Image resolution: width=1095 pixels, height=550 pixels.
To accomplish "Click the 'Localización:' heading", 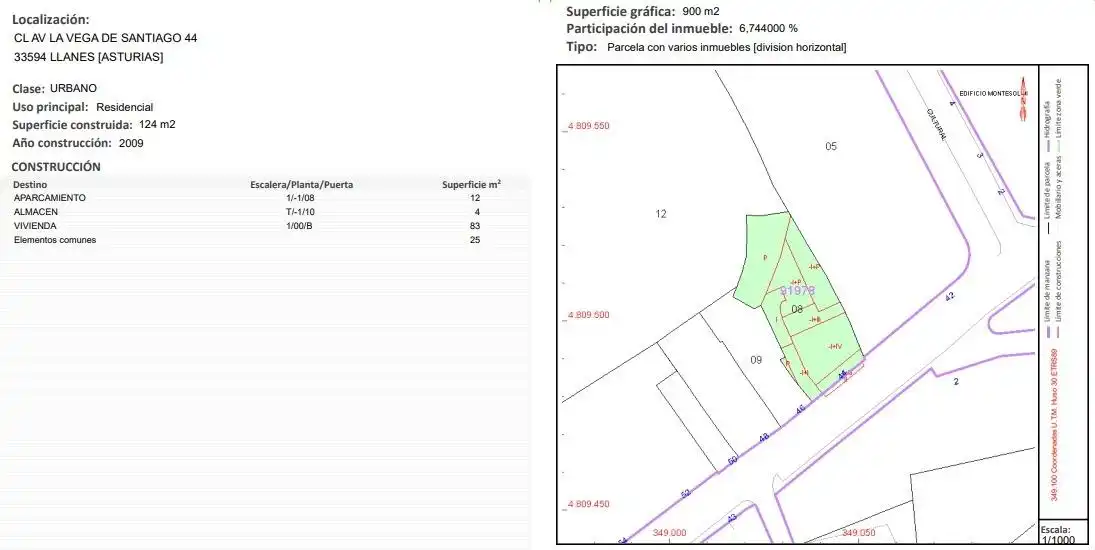I will point(51,20).
